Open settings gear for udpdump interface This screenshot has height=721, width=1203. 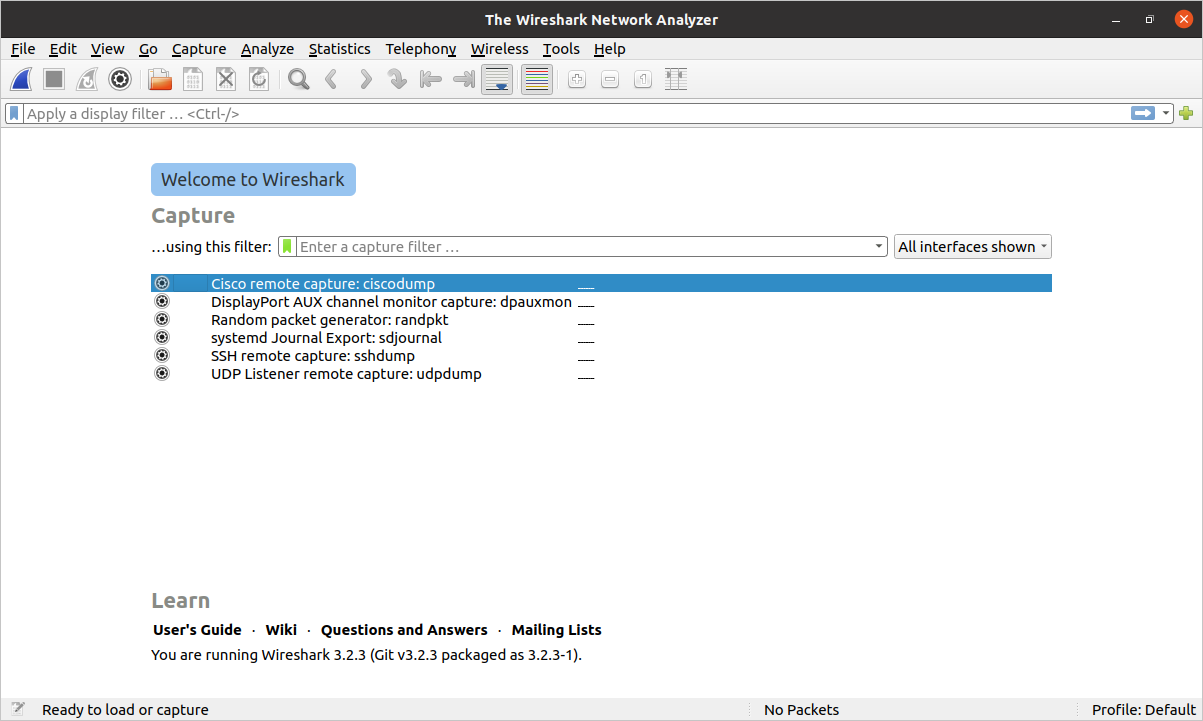tap(162, 373)
